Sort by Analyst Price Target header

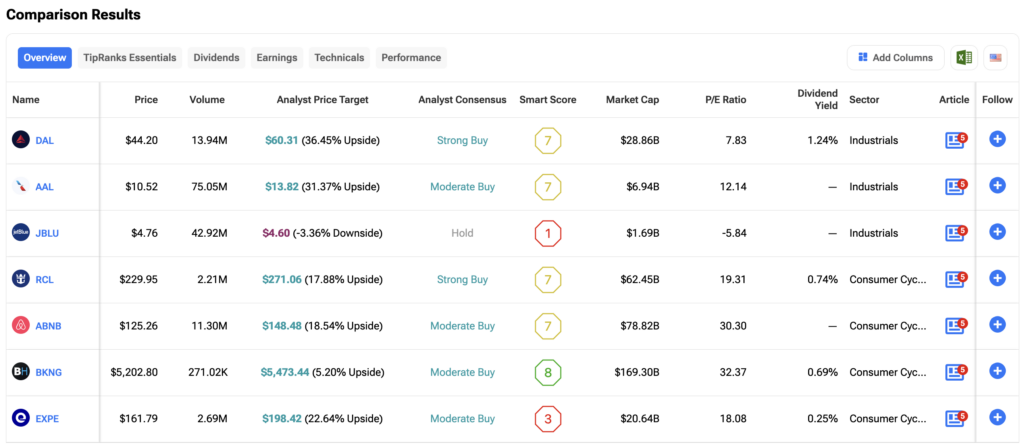323,100
